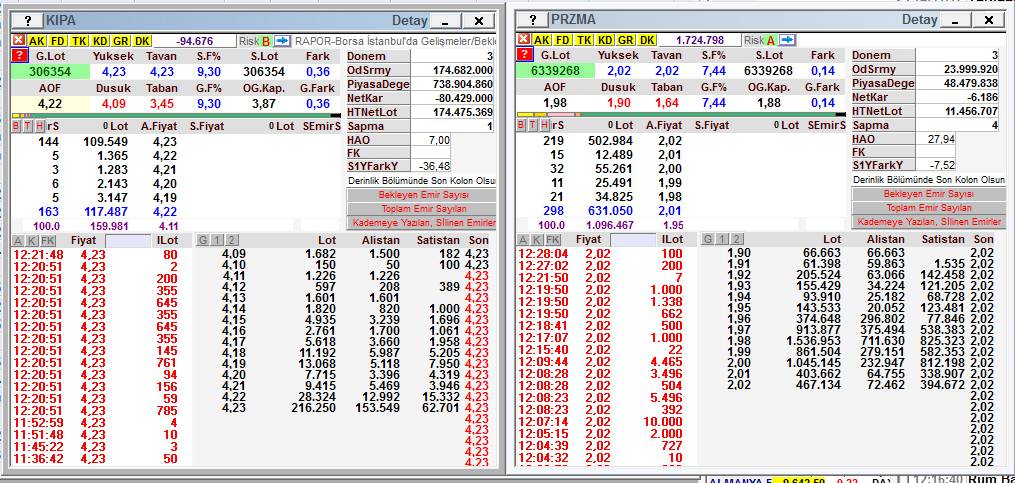1015x483 pixels.
Task: Select the KD button in PRZMA window
Action: tap(605, 40)
